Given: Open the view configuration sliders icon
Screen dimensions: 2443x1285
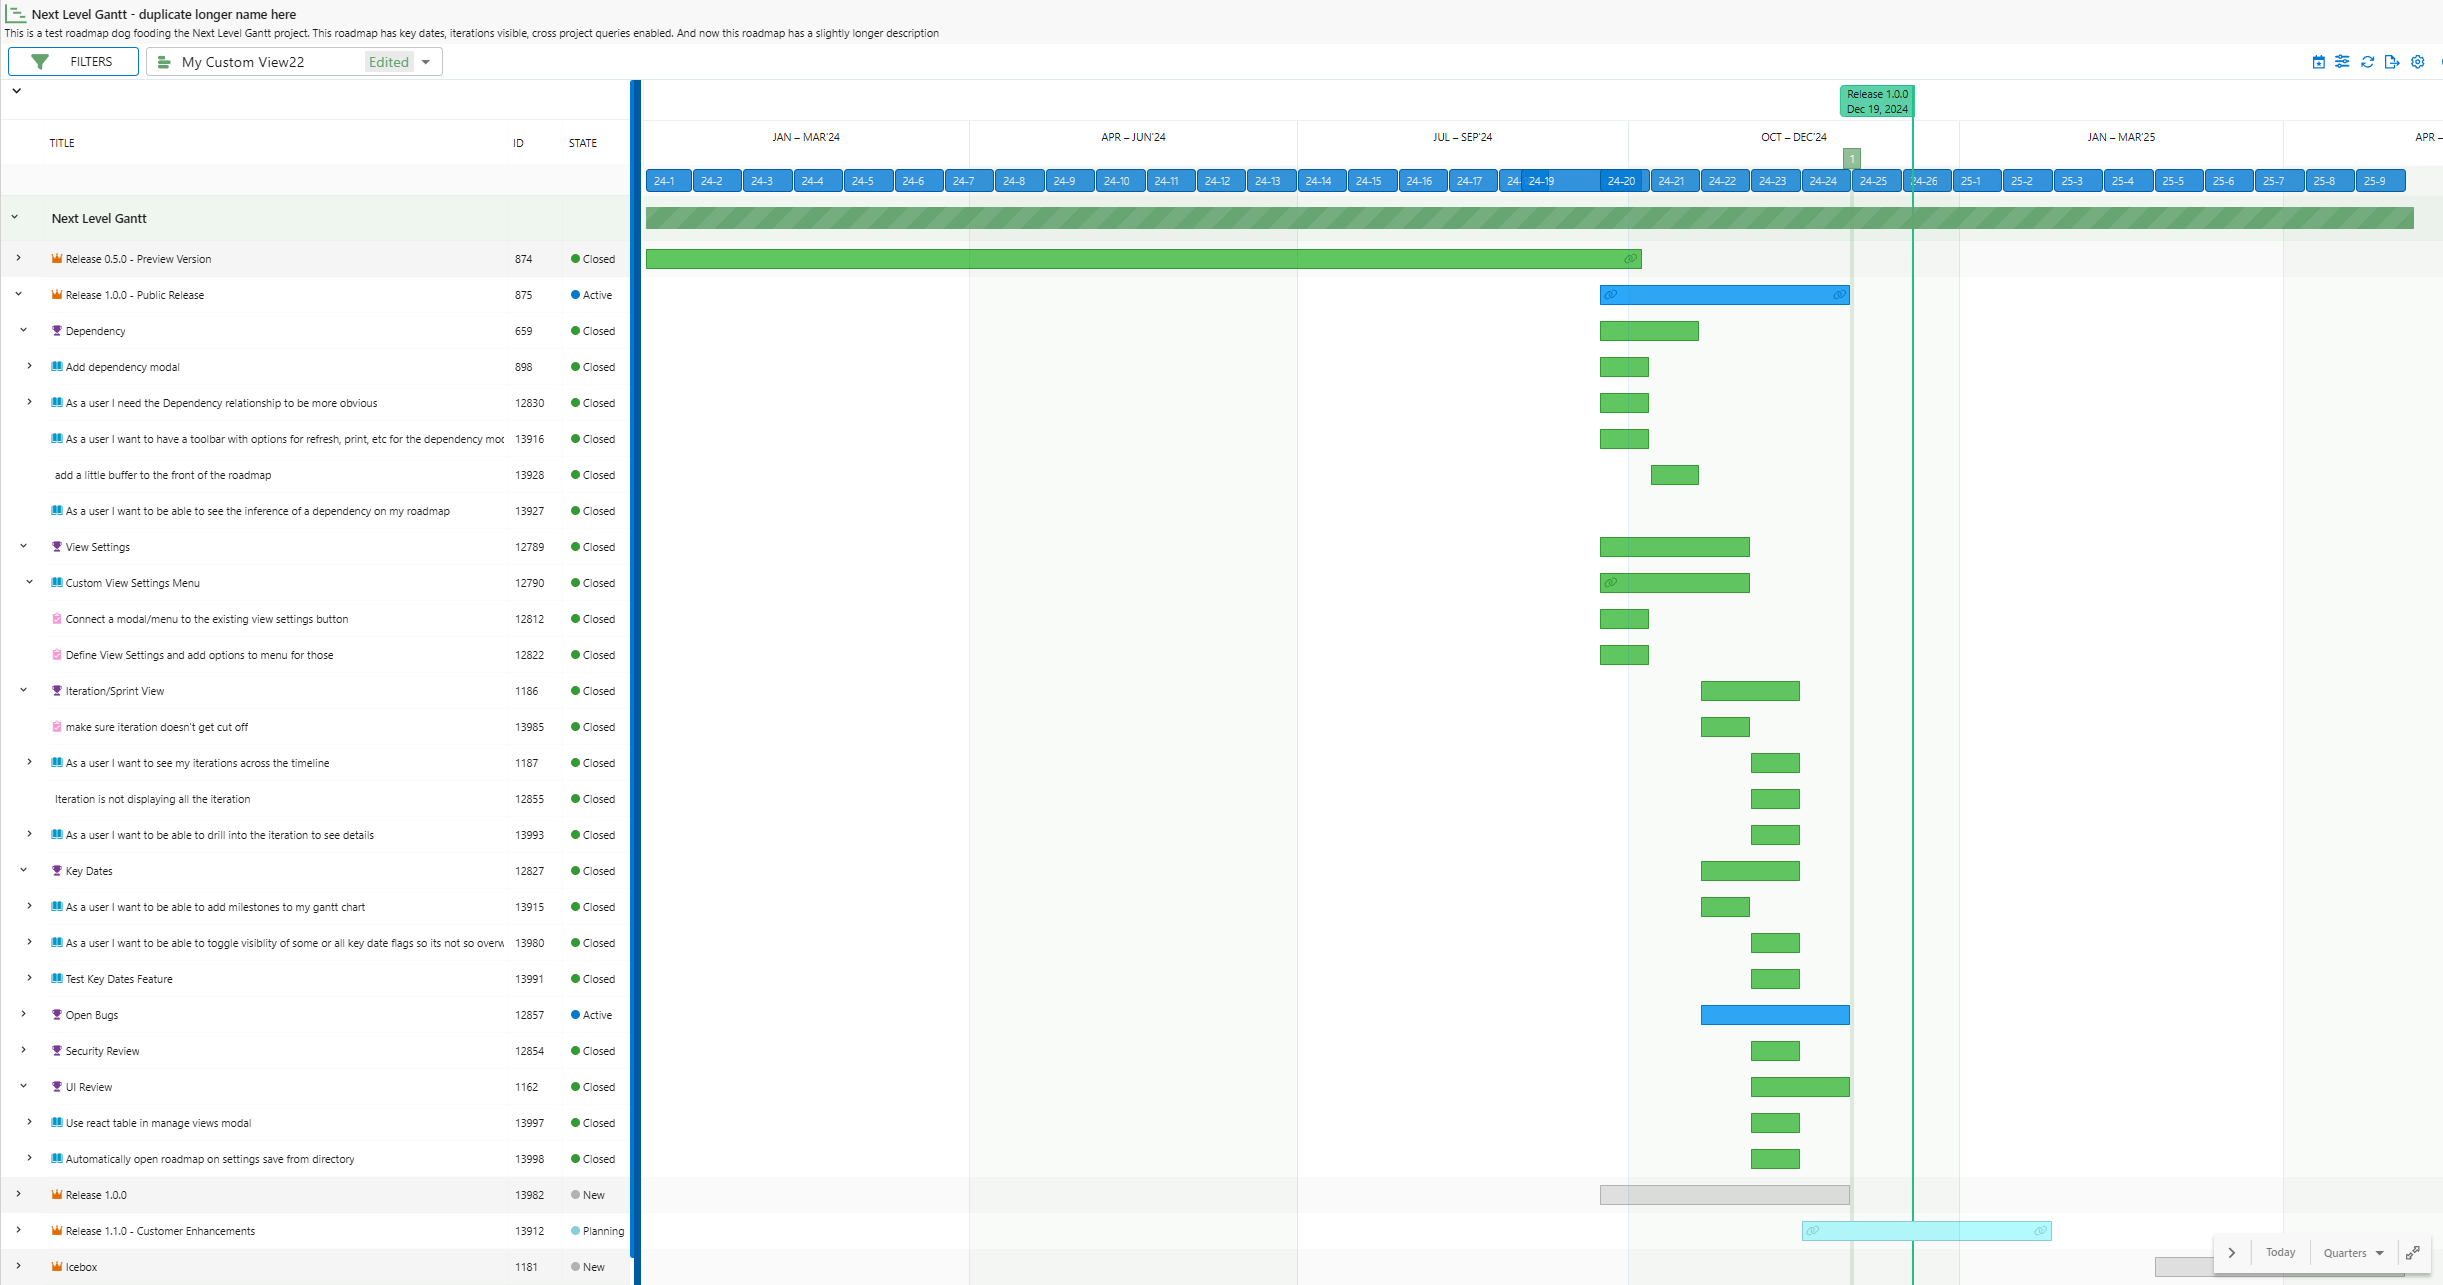Looking at the screenshot, I should pyautogui.click(x=2341, y=61).
